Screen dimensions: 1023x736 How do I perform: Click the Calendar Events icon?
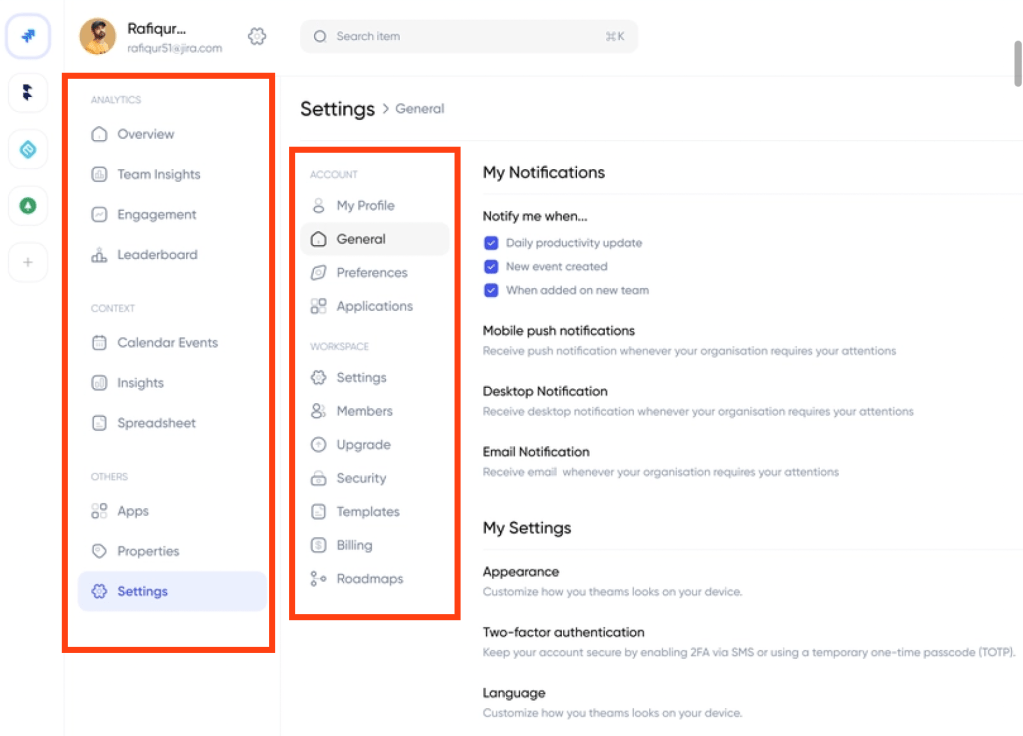[99, 343]
